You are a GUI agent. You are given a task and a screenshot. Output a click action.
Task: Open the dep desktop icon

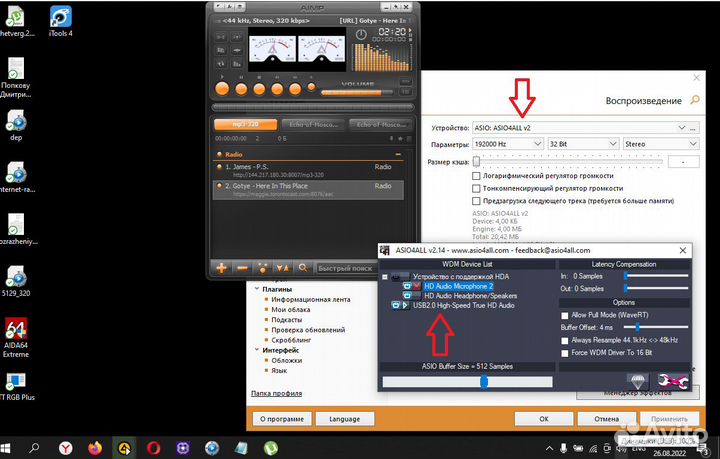click(16, 125)
